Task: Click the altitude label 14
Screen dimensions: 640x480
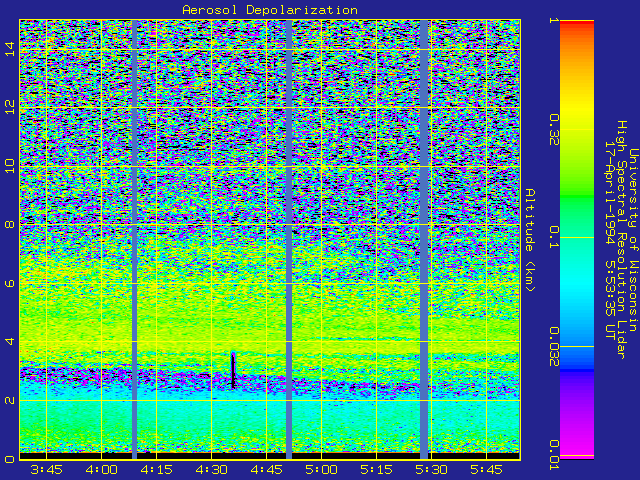Action: 10,49
